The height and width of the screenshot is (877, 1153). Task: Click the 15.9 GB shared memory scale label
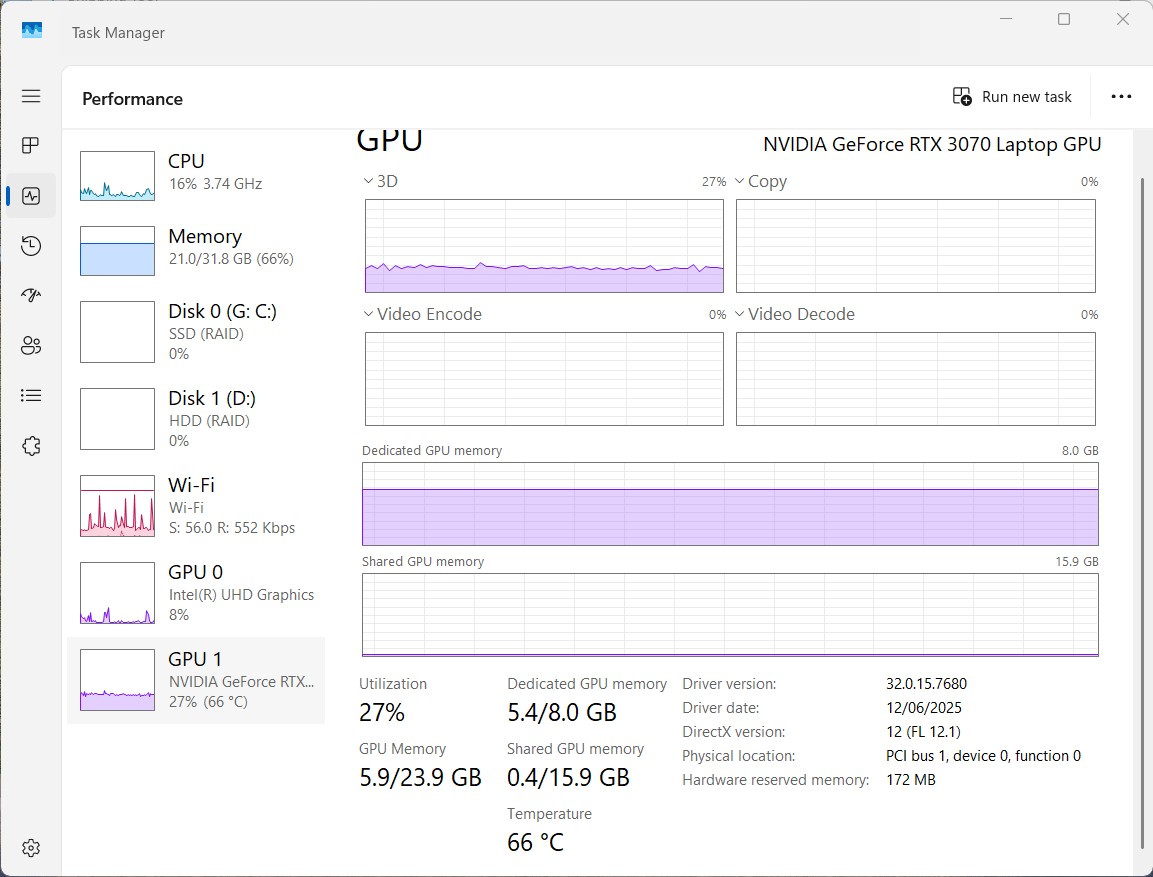1077,562
